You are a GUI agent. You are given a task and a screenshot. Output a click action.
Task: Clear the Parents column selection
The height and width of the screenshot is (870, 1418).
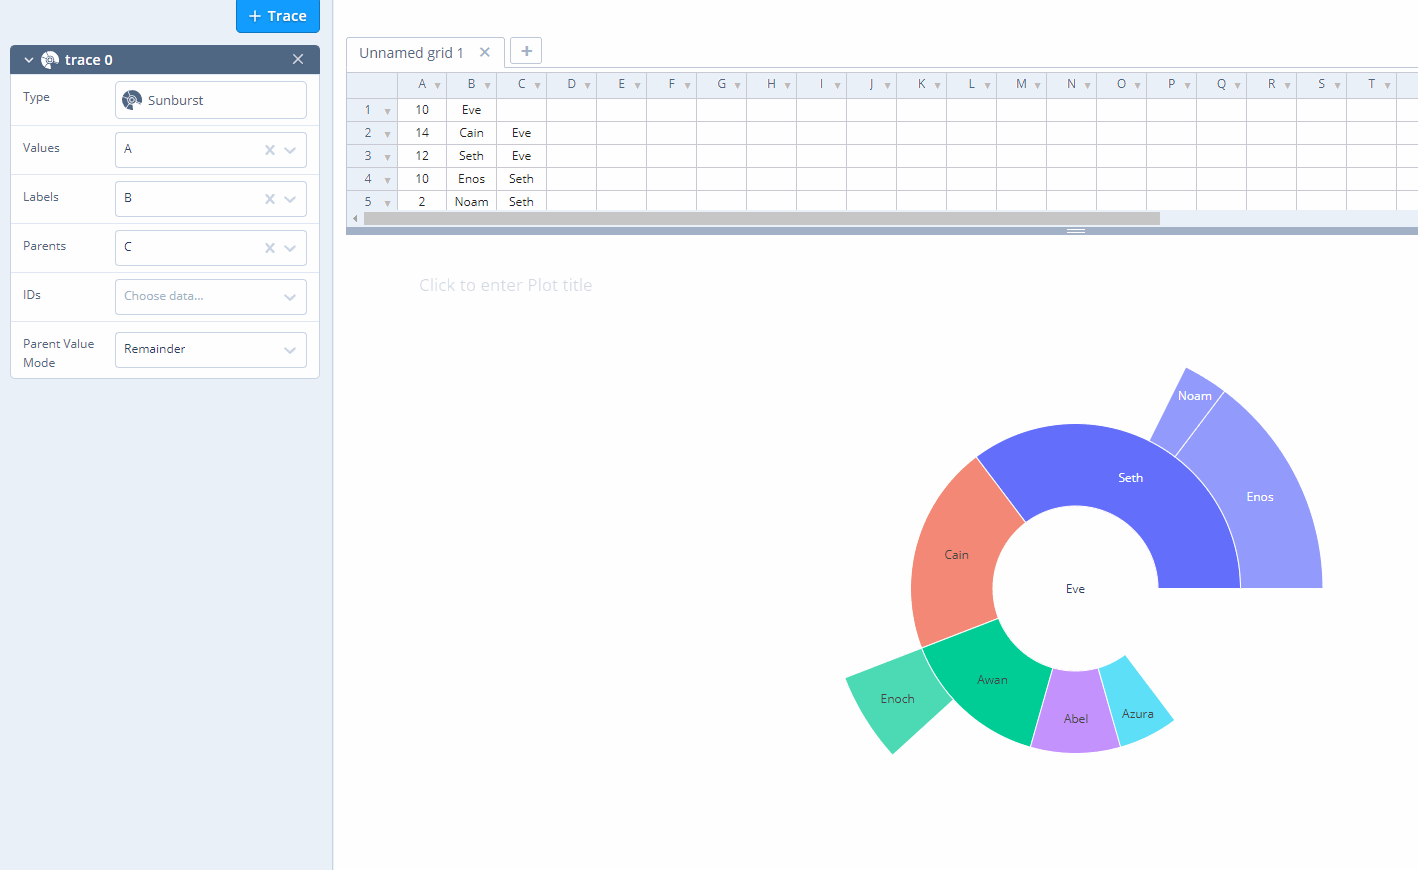tap(270, 248)
